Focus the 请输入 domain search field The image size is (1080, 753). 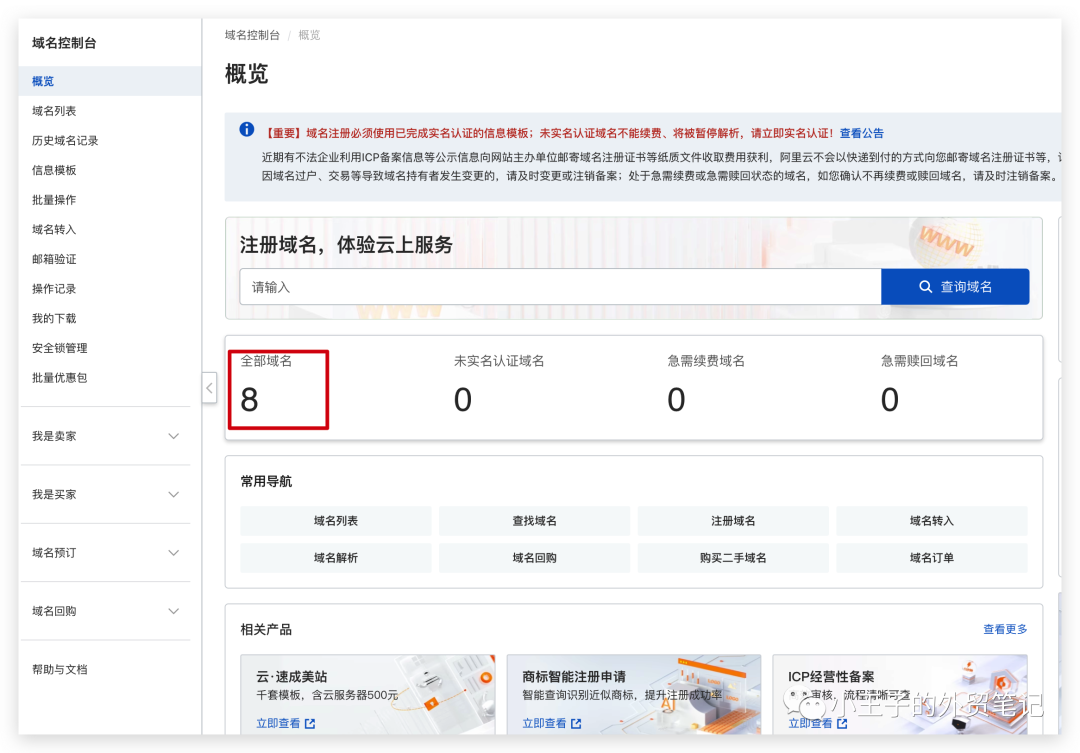coord(560,287)
